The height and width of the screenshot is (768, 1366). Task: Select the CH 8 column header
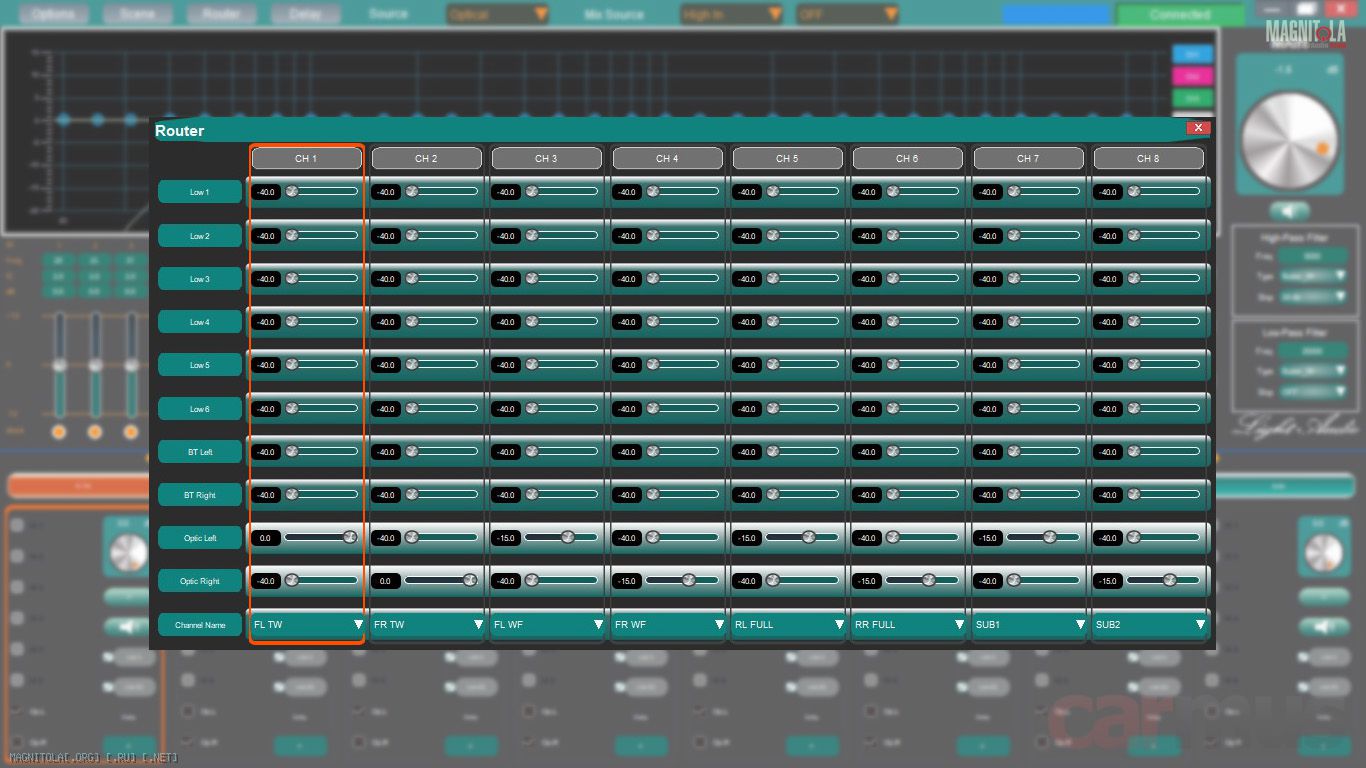1148,158
